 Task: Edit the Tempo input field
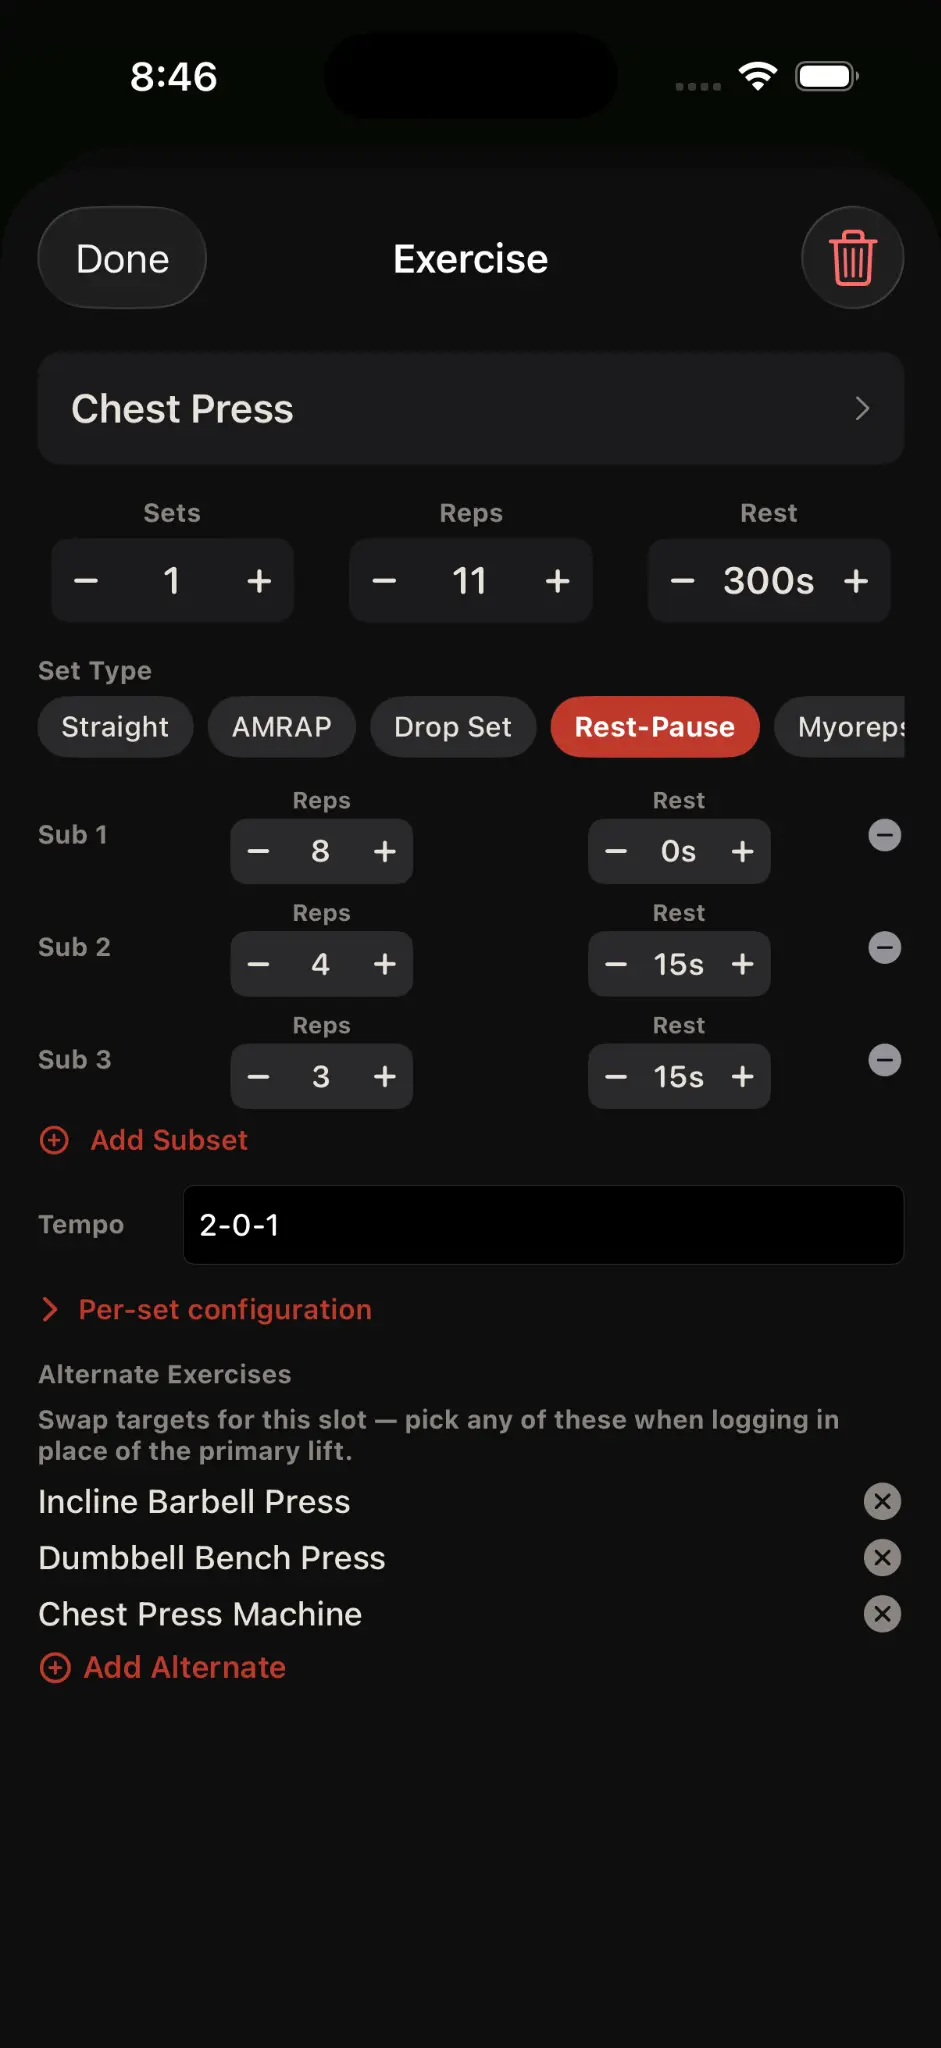pos(543,1224)
